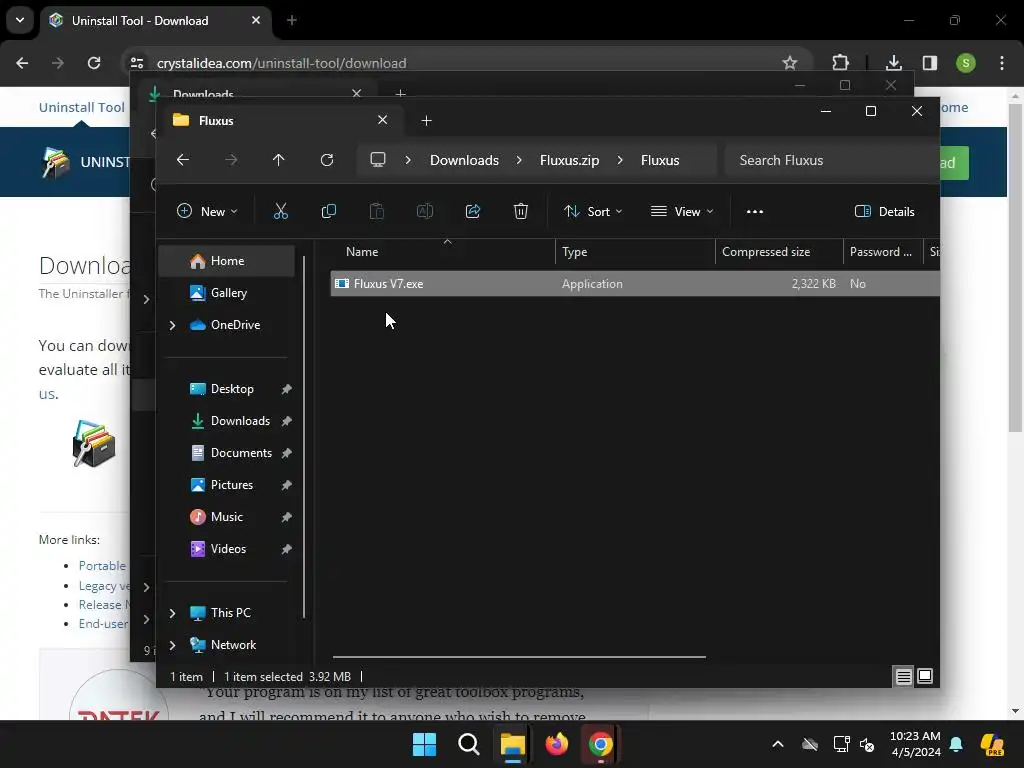Open Chrome profile avatar S
The image size is (1024, 768).
(965, 63)
